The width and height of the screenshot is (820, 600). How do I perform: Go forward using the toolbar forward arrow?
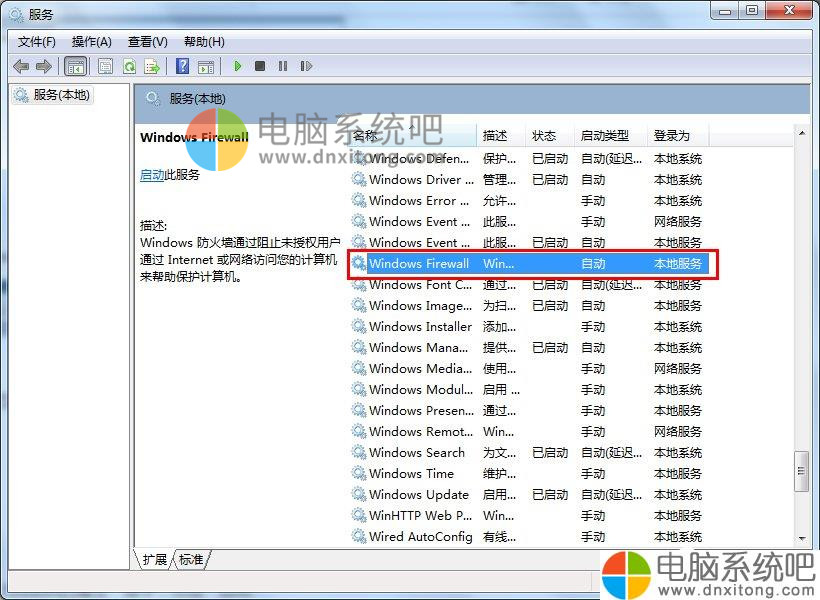click(44, 66)
